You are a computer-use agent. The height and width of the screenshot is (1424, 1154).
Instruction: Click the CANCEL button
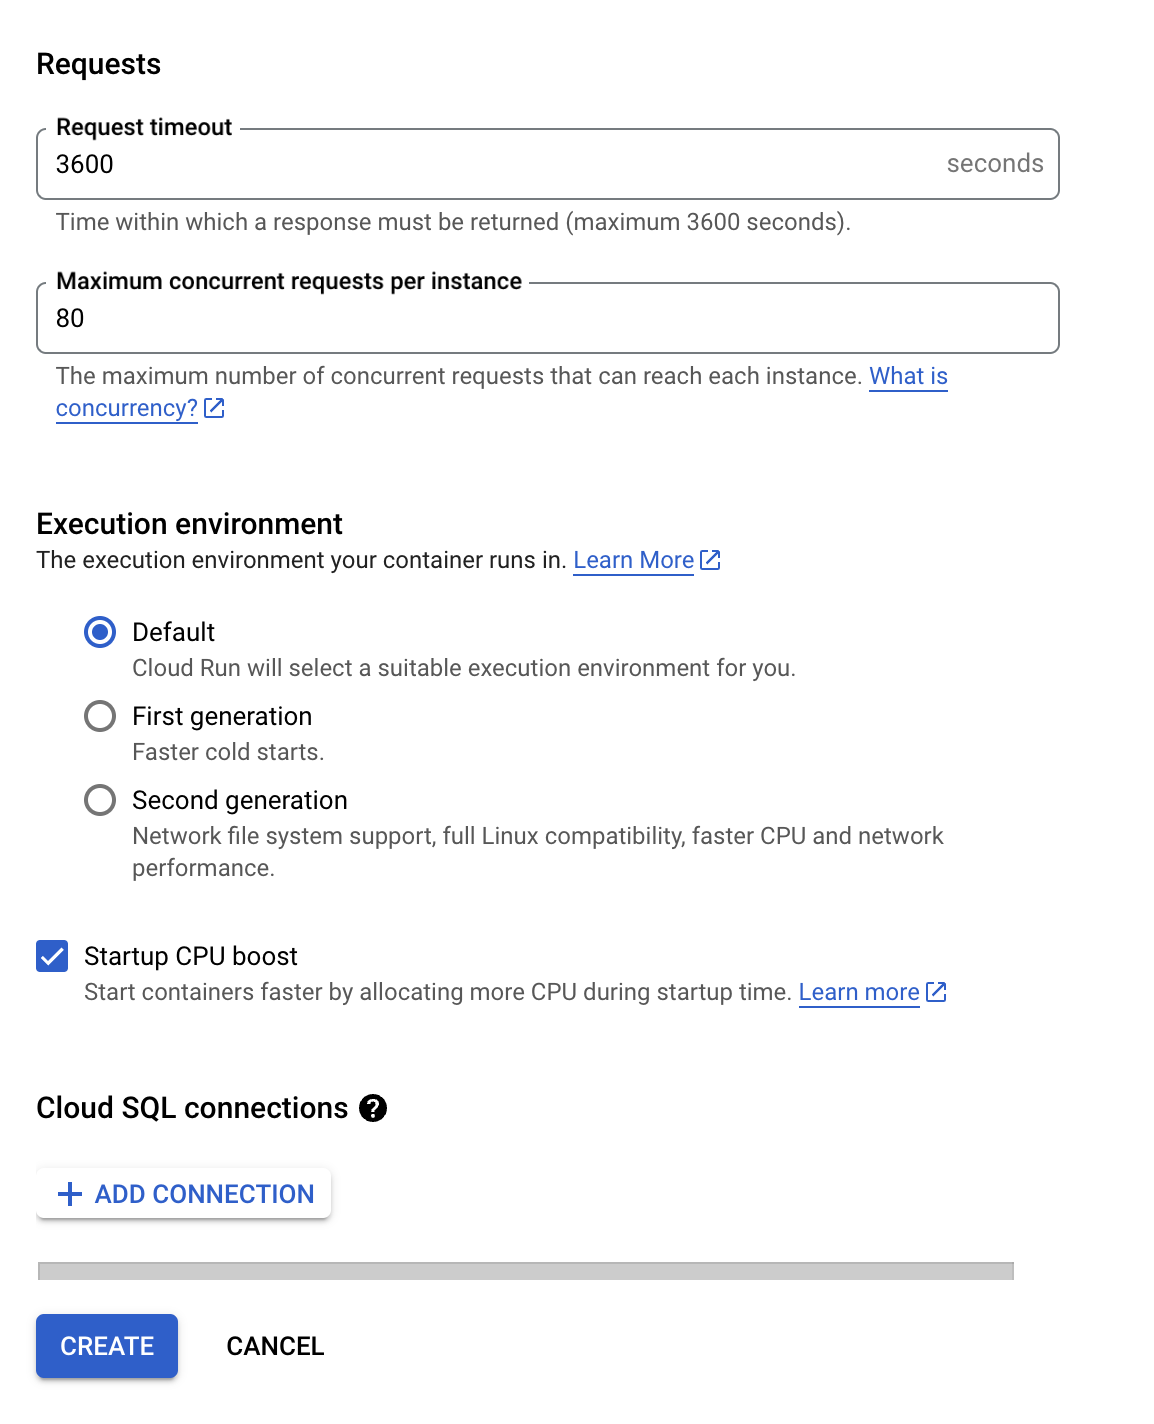(x=275, y=1346)
